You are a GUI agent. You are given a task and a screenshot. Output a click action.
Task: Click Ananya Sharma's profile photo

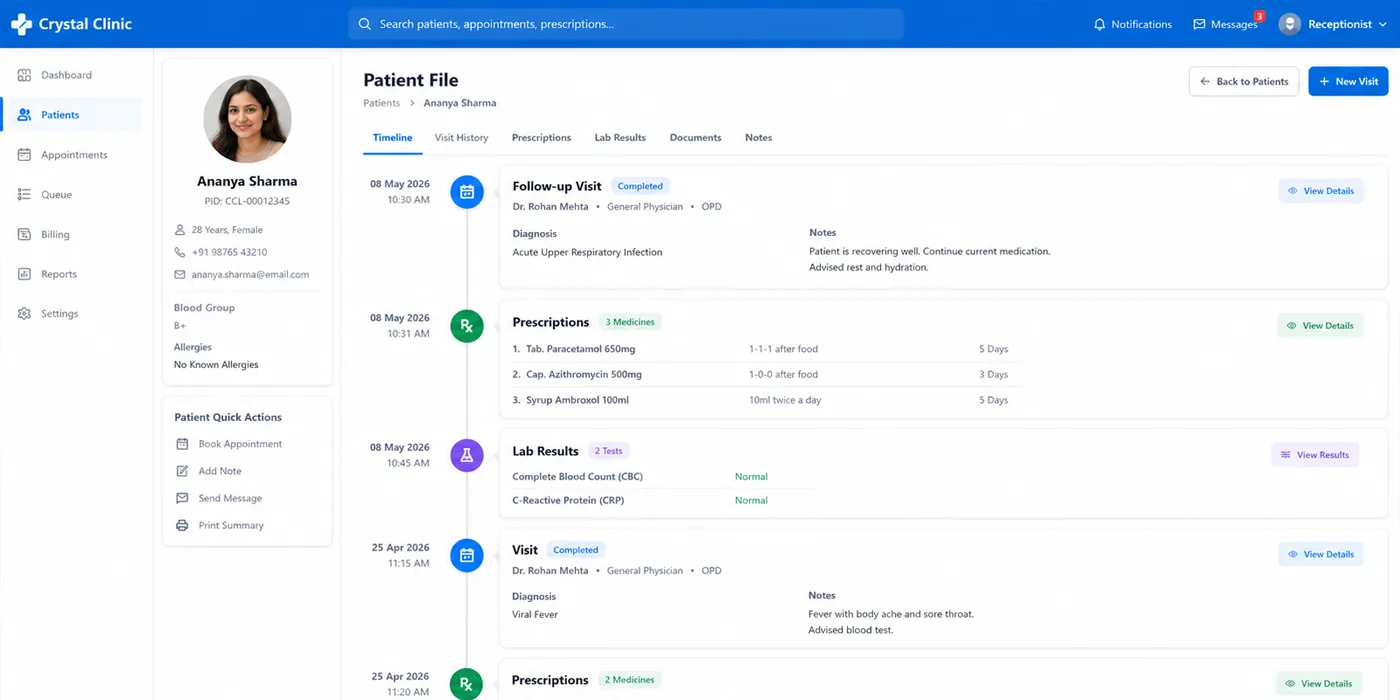(247, 120)
